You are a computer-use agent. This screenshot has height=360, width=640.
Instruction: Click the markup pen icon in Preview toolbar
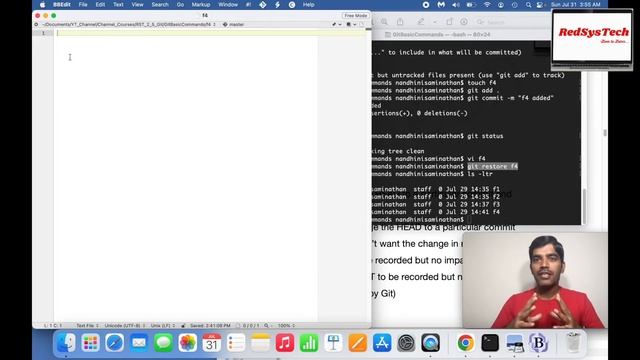421,22
